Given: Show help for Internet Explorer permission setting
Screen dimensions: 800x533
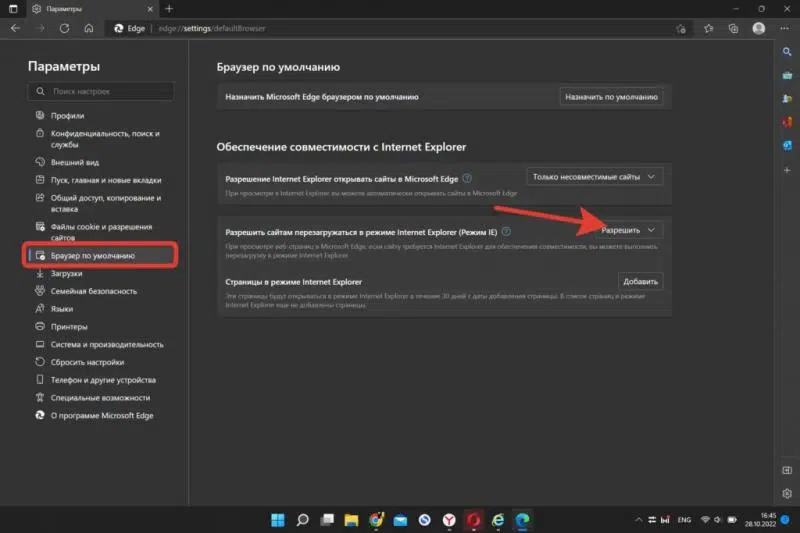Looking at the screenshot, I should 467,178.
